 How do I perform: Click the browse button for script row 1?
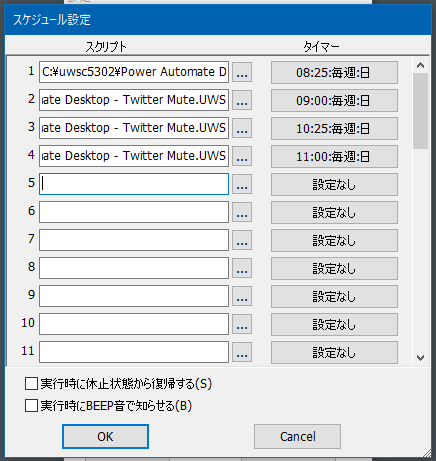point(242,72)
